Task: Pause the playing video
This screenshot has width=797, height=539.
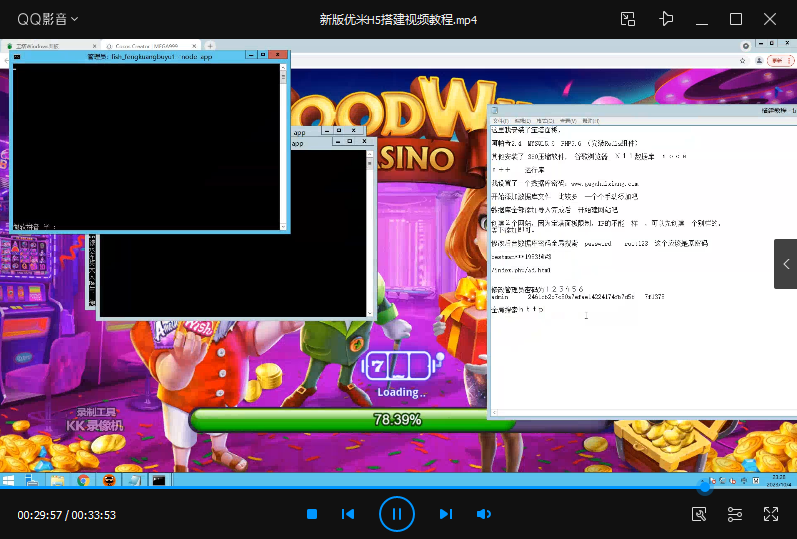Action: click(x=396, y=514)
